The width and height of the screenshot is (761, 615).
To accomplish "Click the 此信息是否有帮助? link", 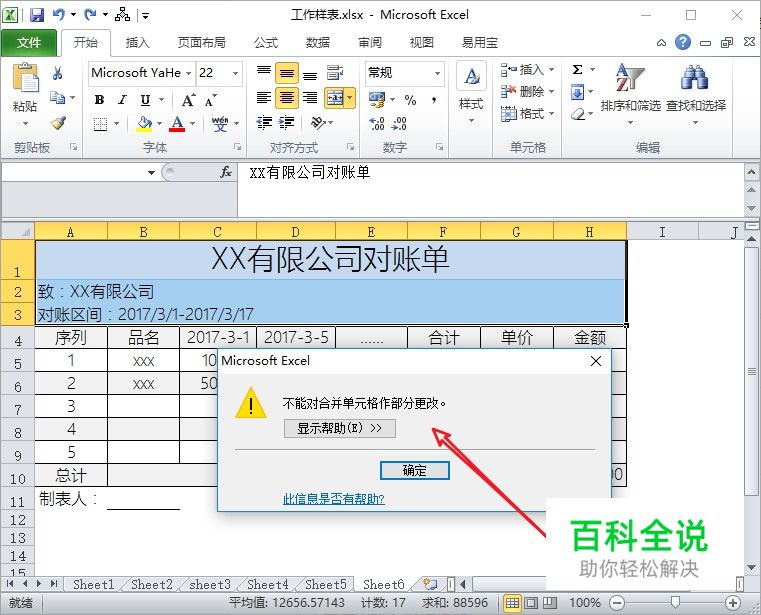I will (334, 499).
